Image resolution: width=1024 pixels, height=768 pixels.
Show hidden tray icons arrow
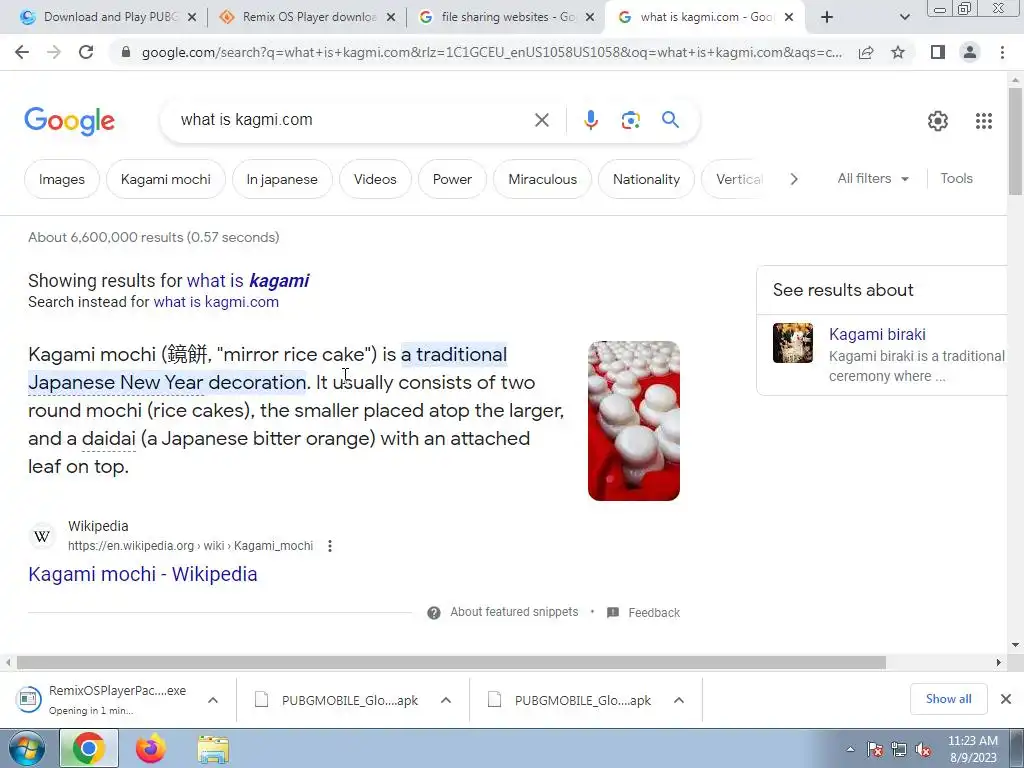(x=850, y=750)
